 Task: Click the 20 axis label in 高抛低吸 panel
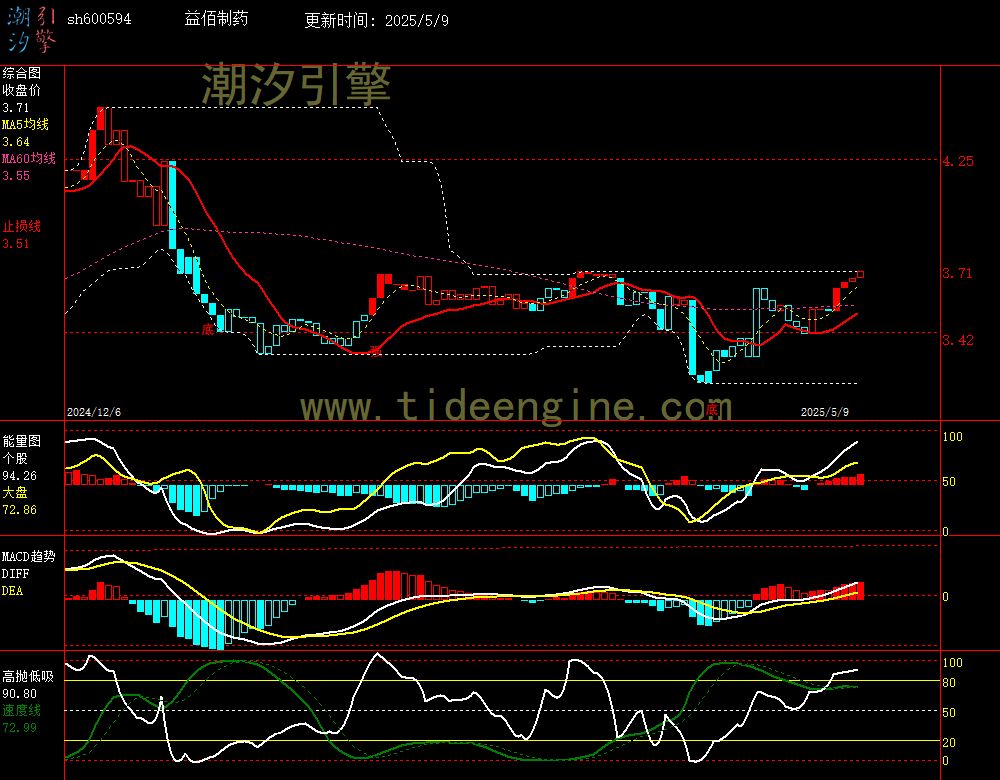[x=949, y=742]
